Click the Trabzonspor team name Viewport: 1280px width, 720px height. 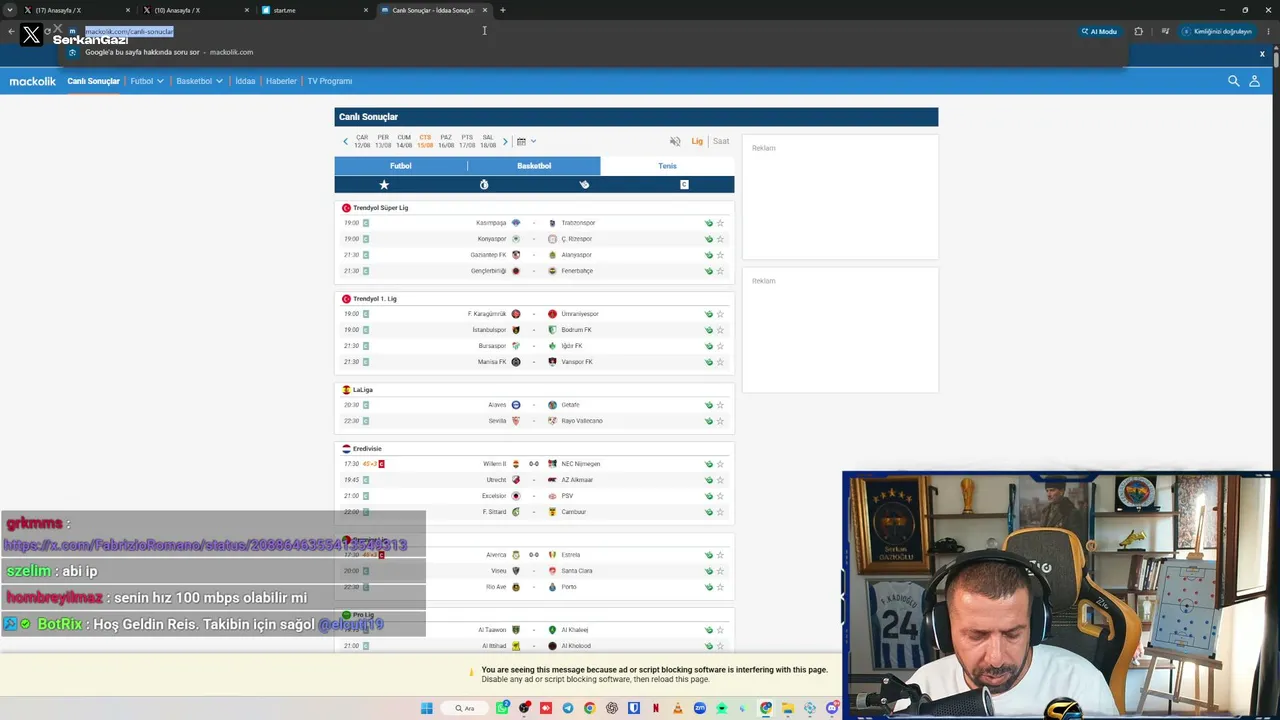pos(578,223)
